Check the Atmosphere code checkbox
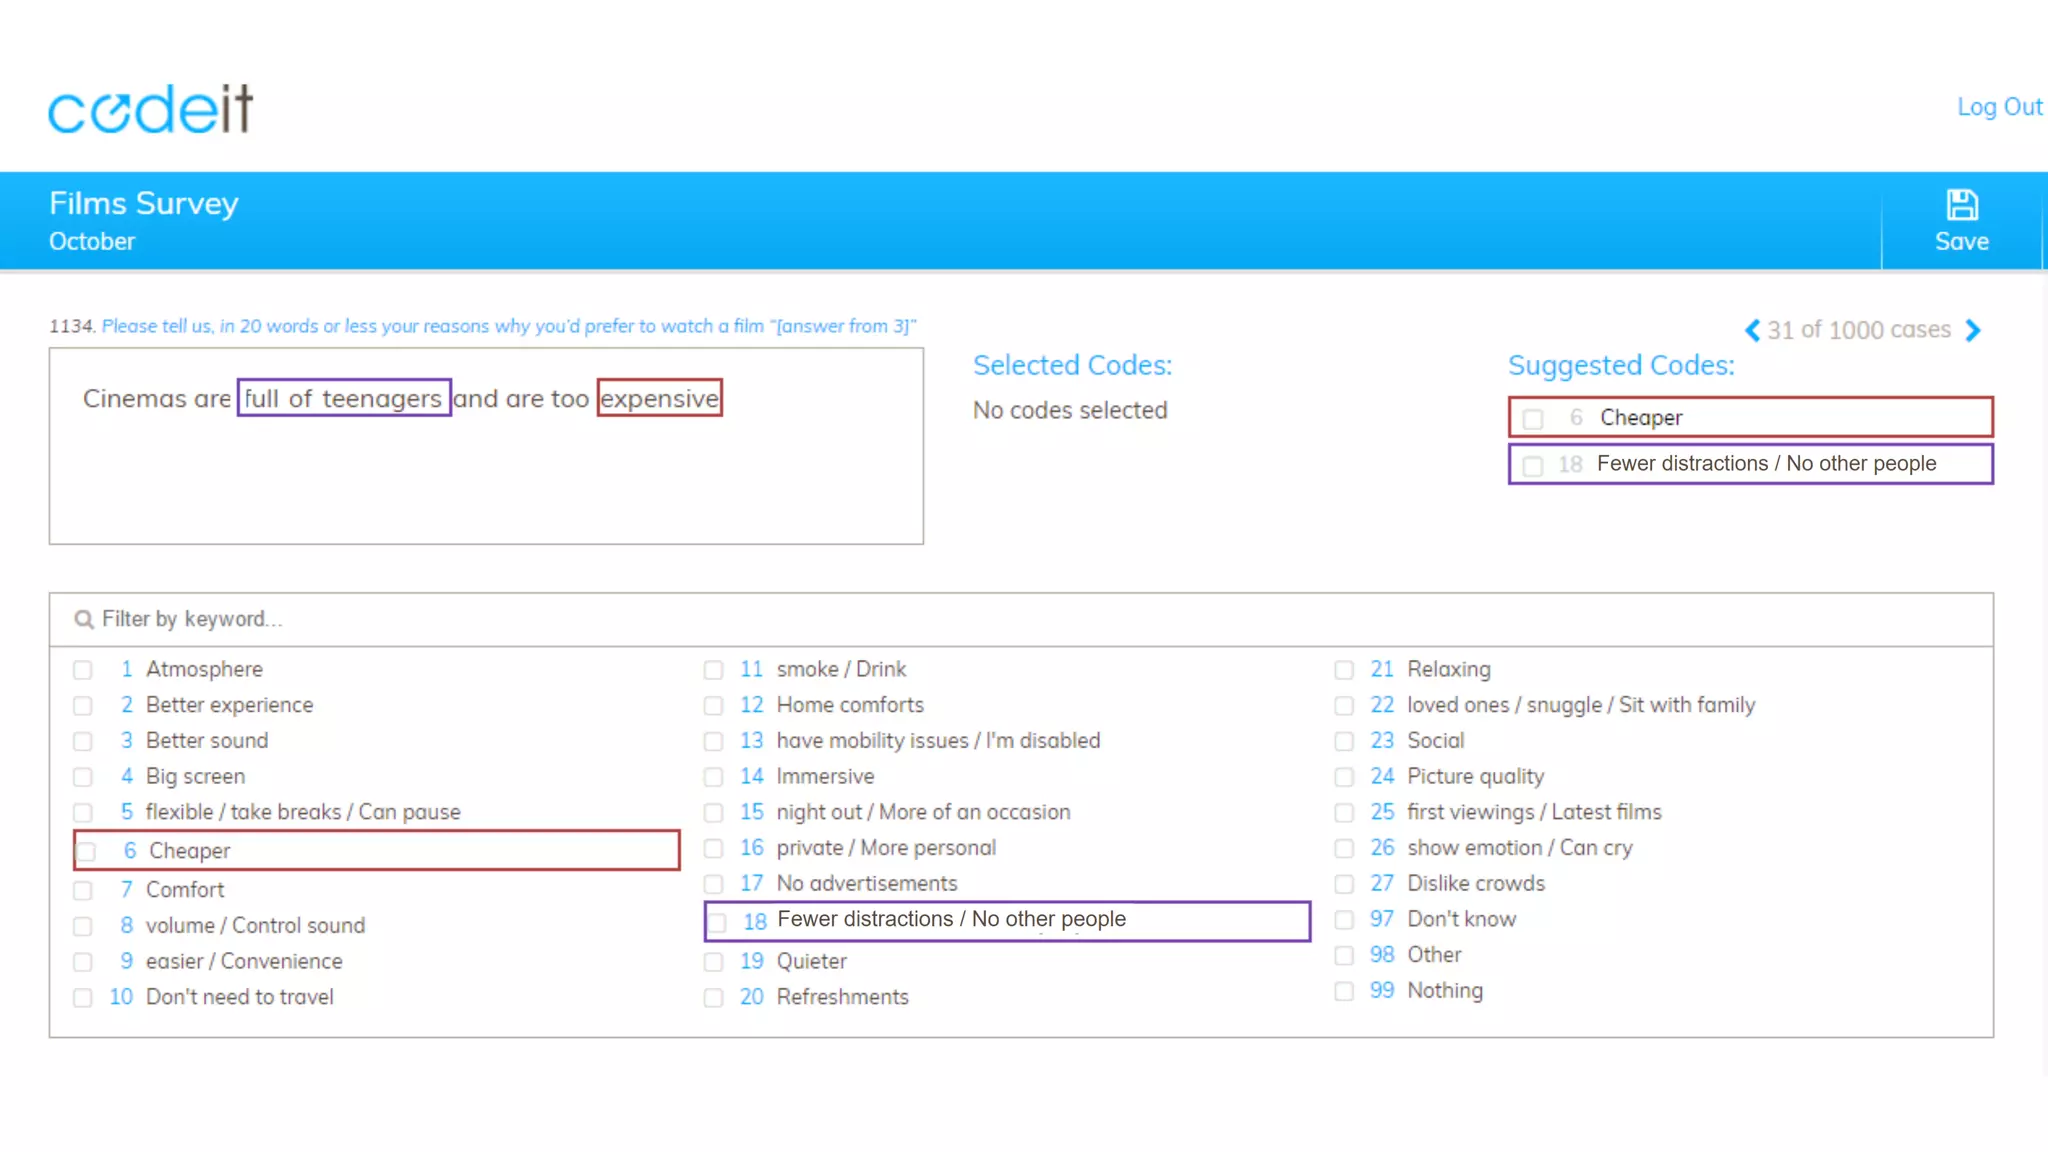Image resolution: width=2048 pixels, height=1152 pixels. coord(83,670)
